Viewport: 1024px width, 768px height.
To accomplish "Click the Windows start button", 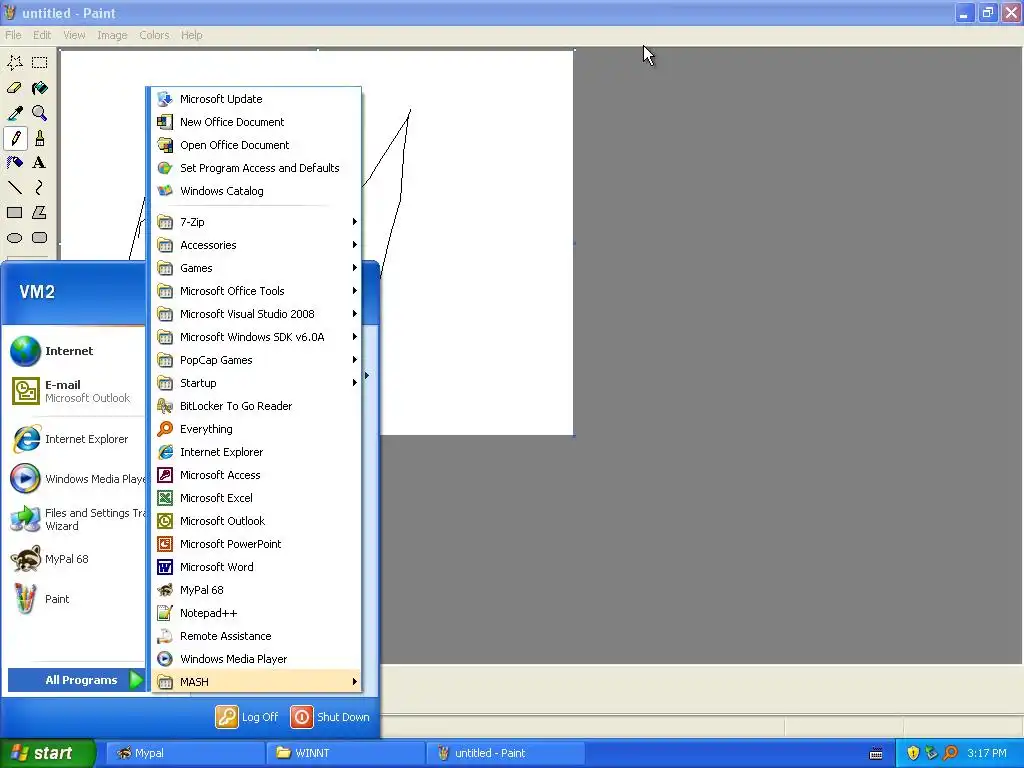I will click(47, 753).
